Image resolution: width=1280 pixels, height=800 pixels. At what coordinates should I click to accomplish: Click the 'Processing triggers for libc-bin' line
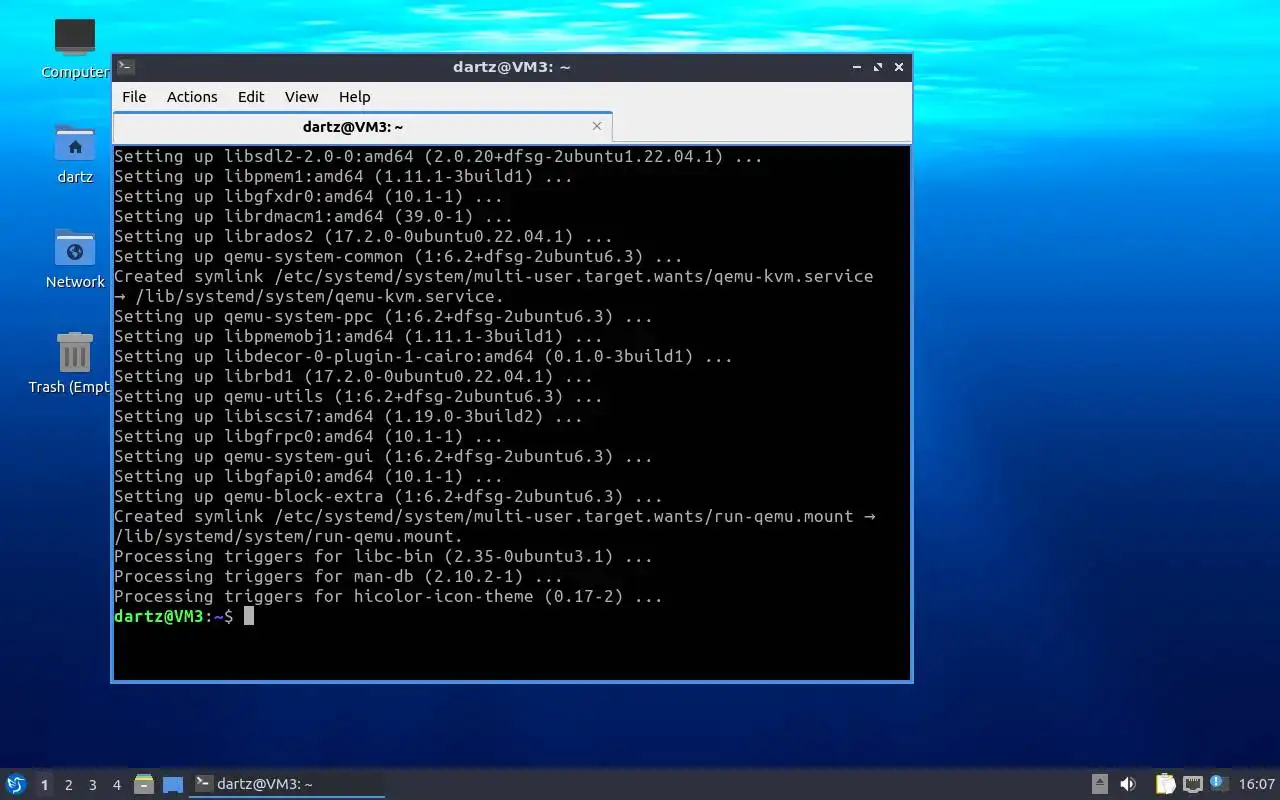pos(383,557)
